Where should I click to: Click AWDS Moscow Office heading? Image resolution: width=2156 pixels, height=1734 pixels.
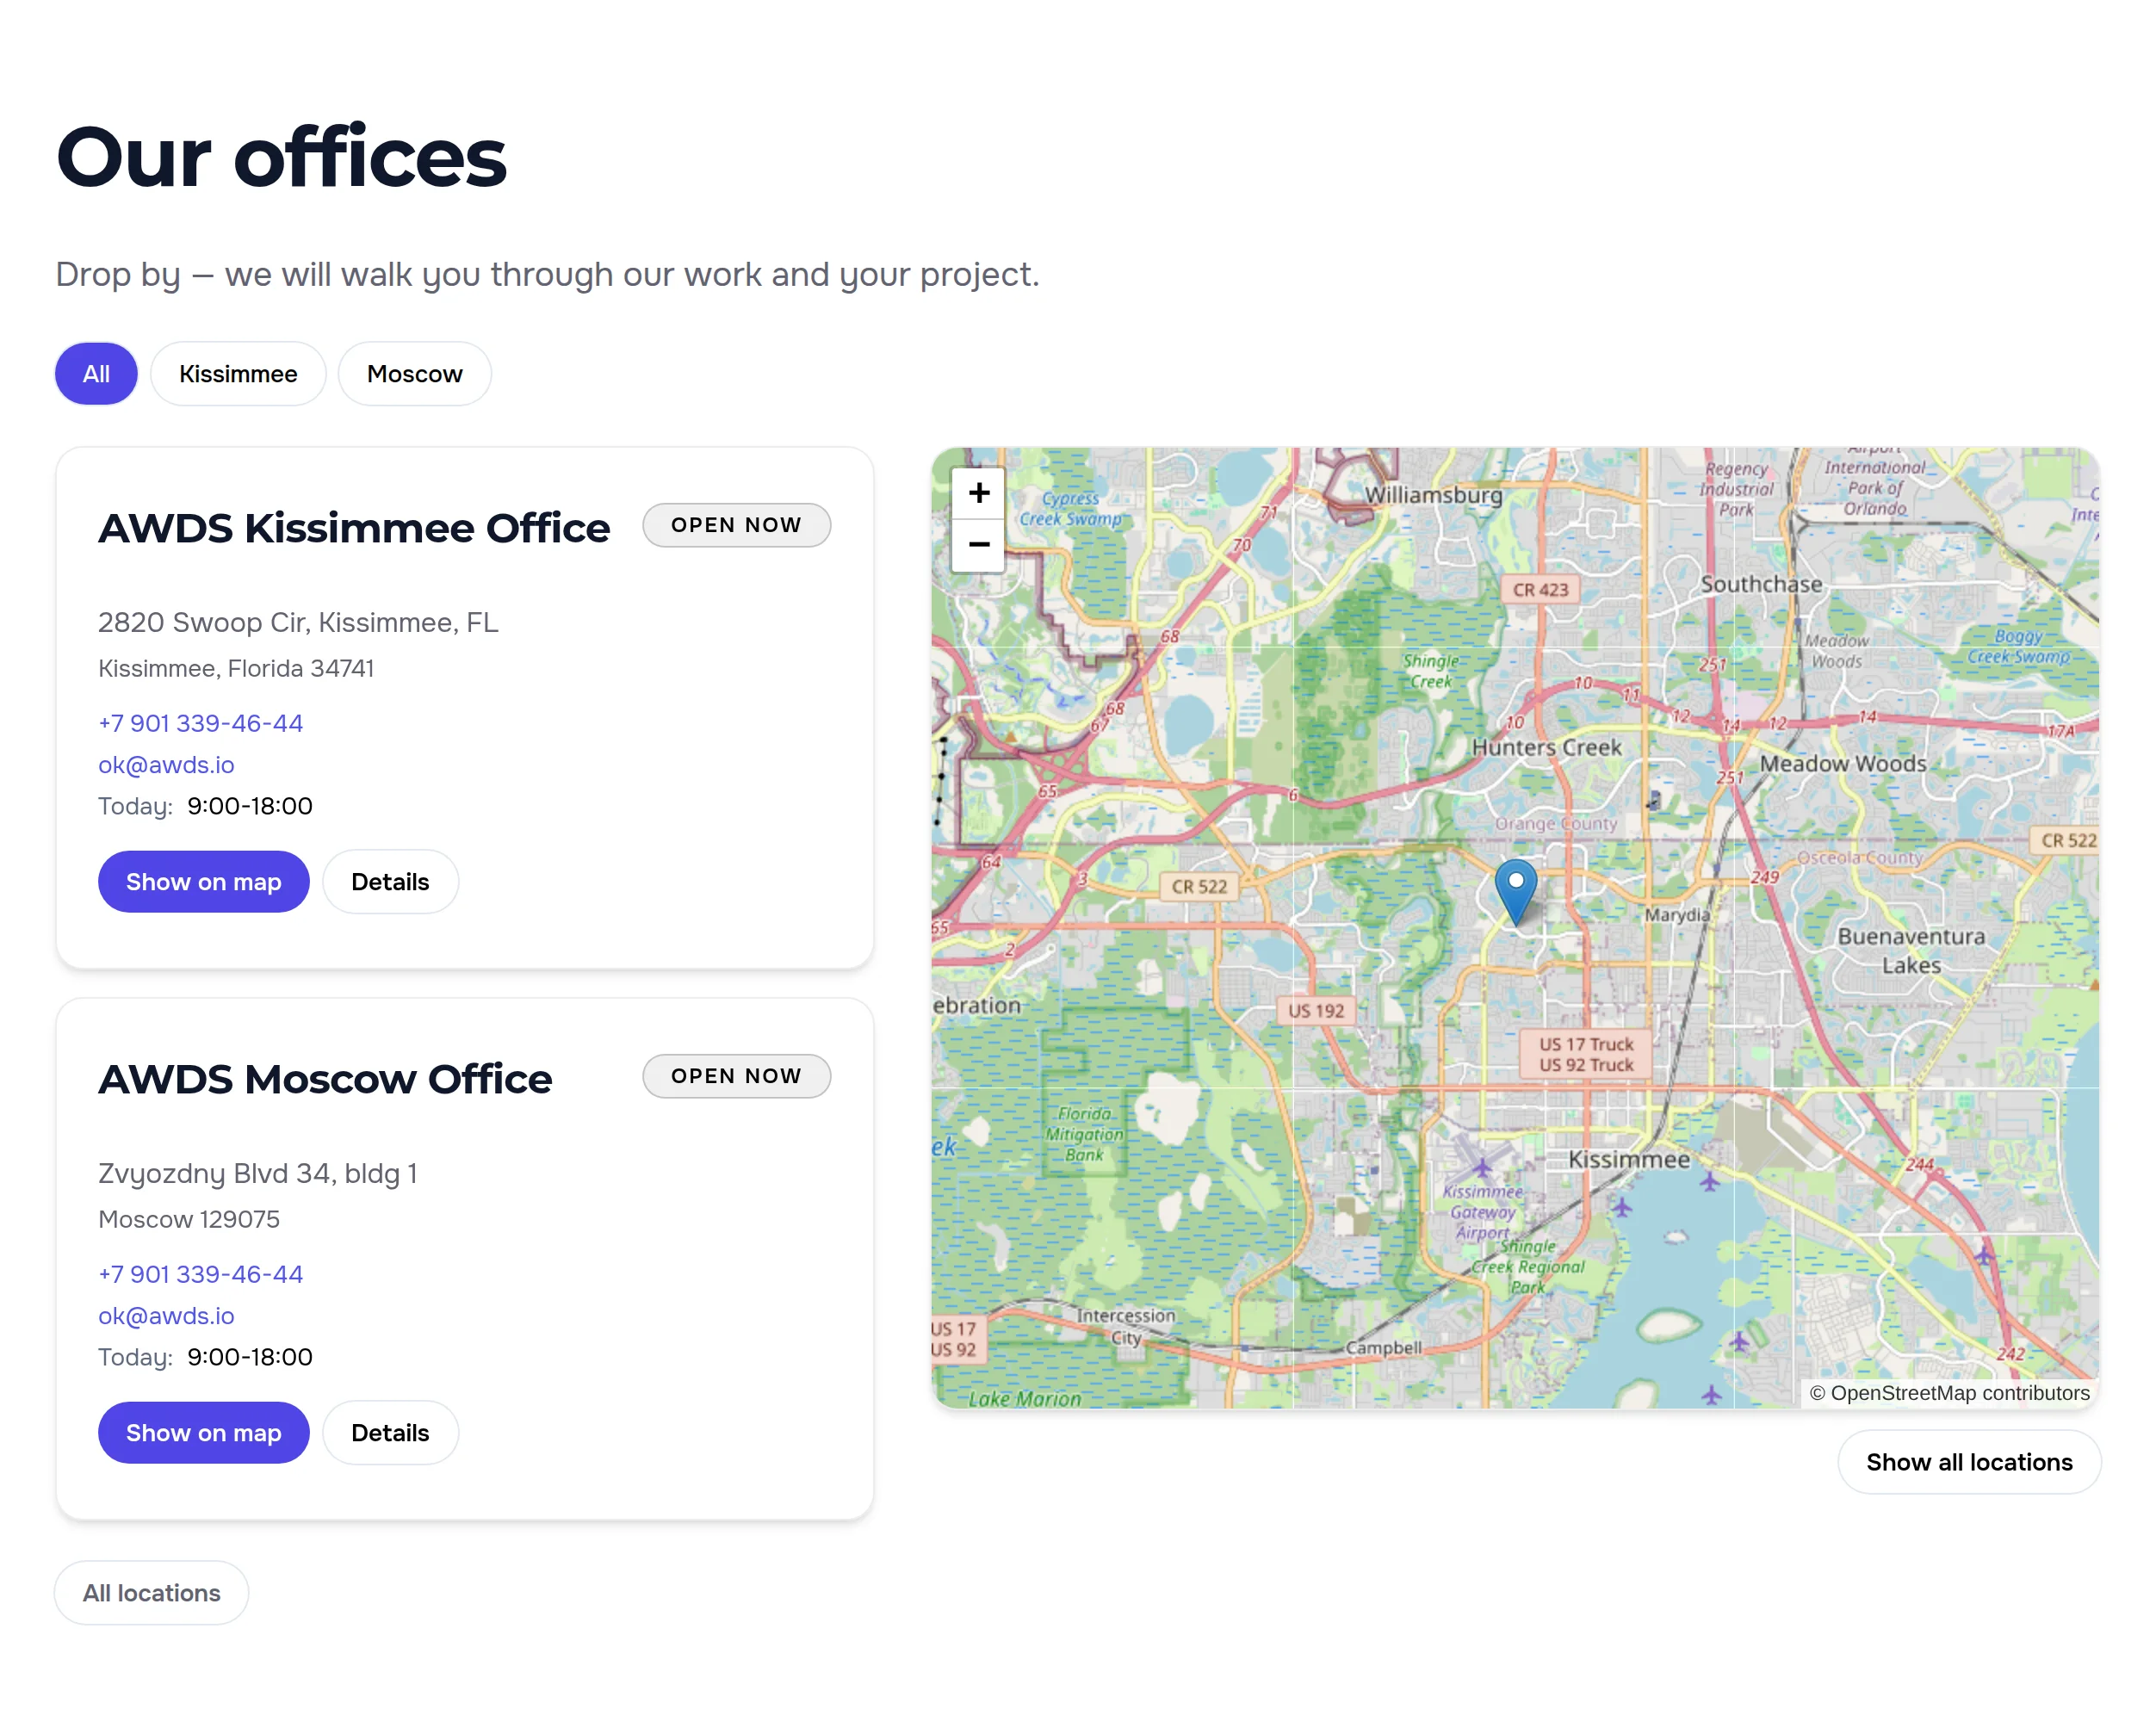click(x=325, y=1079)
